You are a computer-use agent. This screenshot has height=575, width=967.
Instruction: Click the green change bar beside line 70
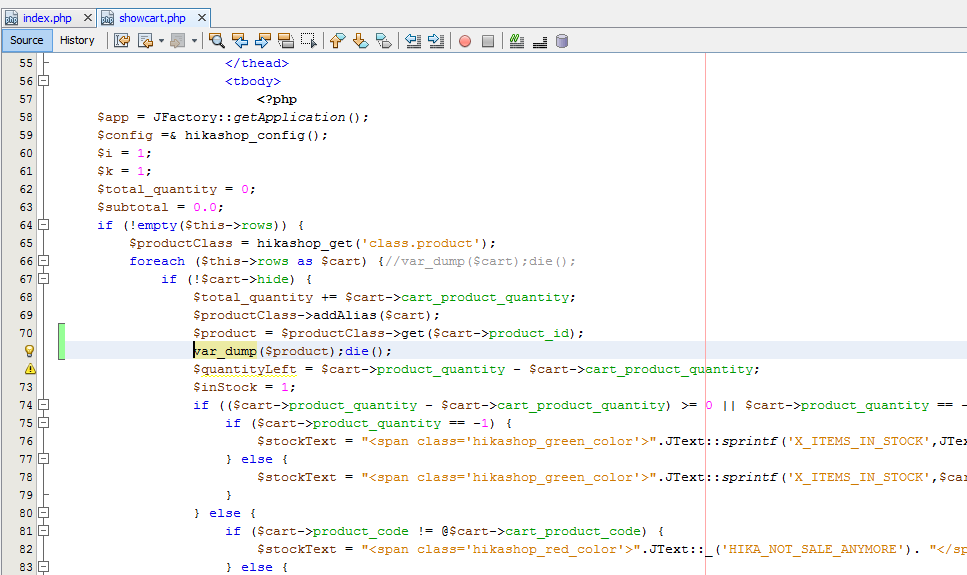62,341
